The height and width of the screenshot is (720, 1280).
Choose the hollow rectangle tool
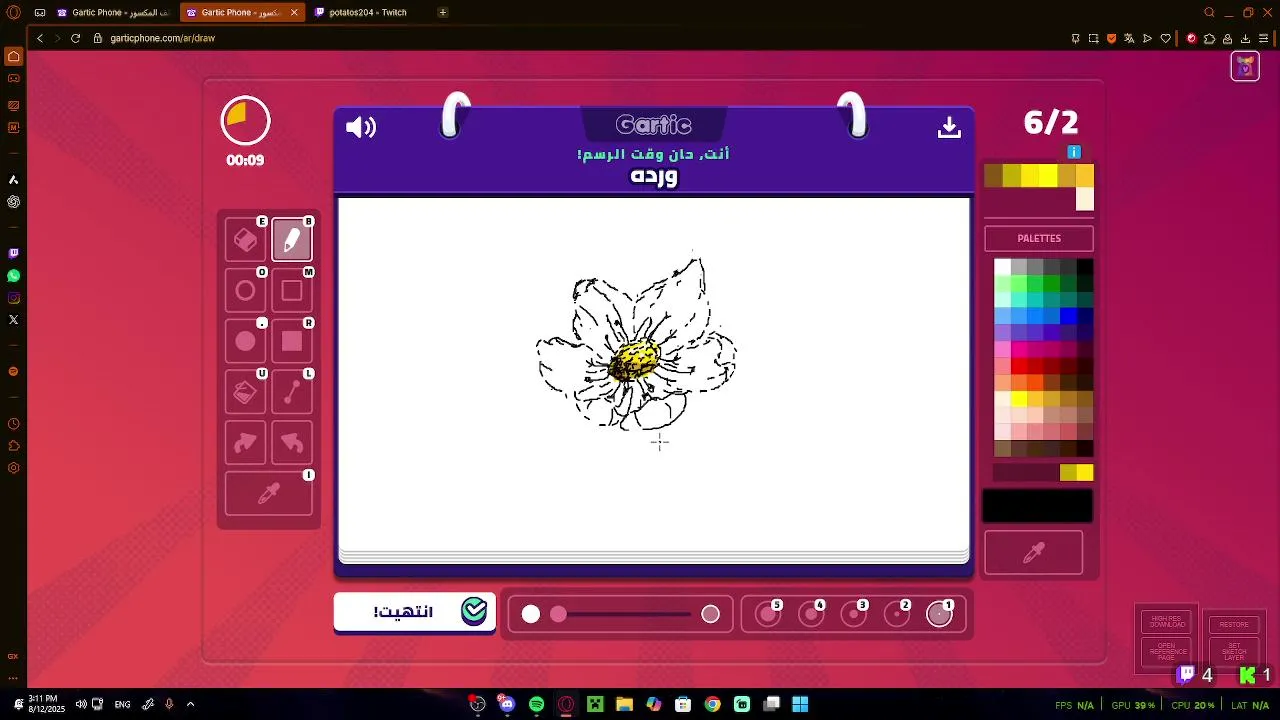[292, 291]
